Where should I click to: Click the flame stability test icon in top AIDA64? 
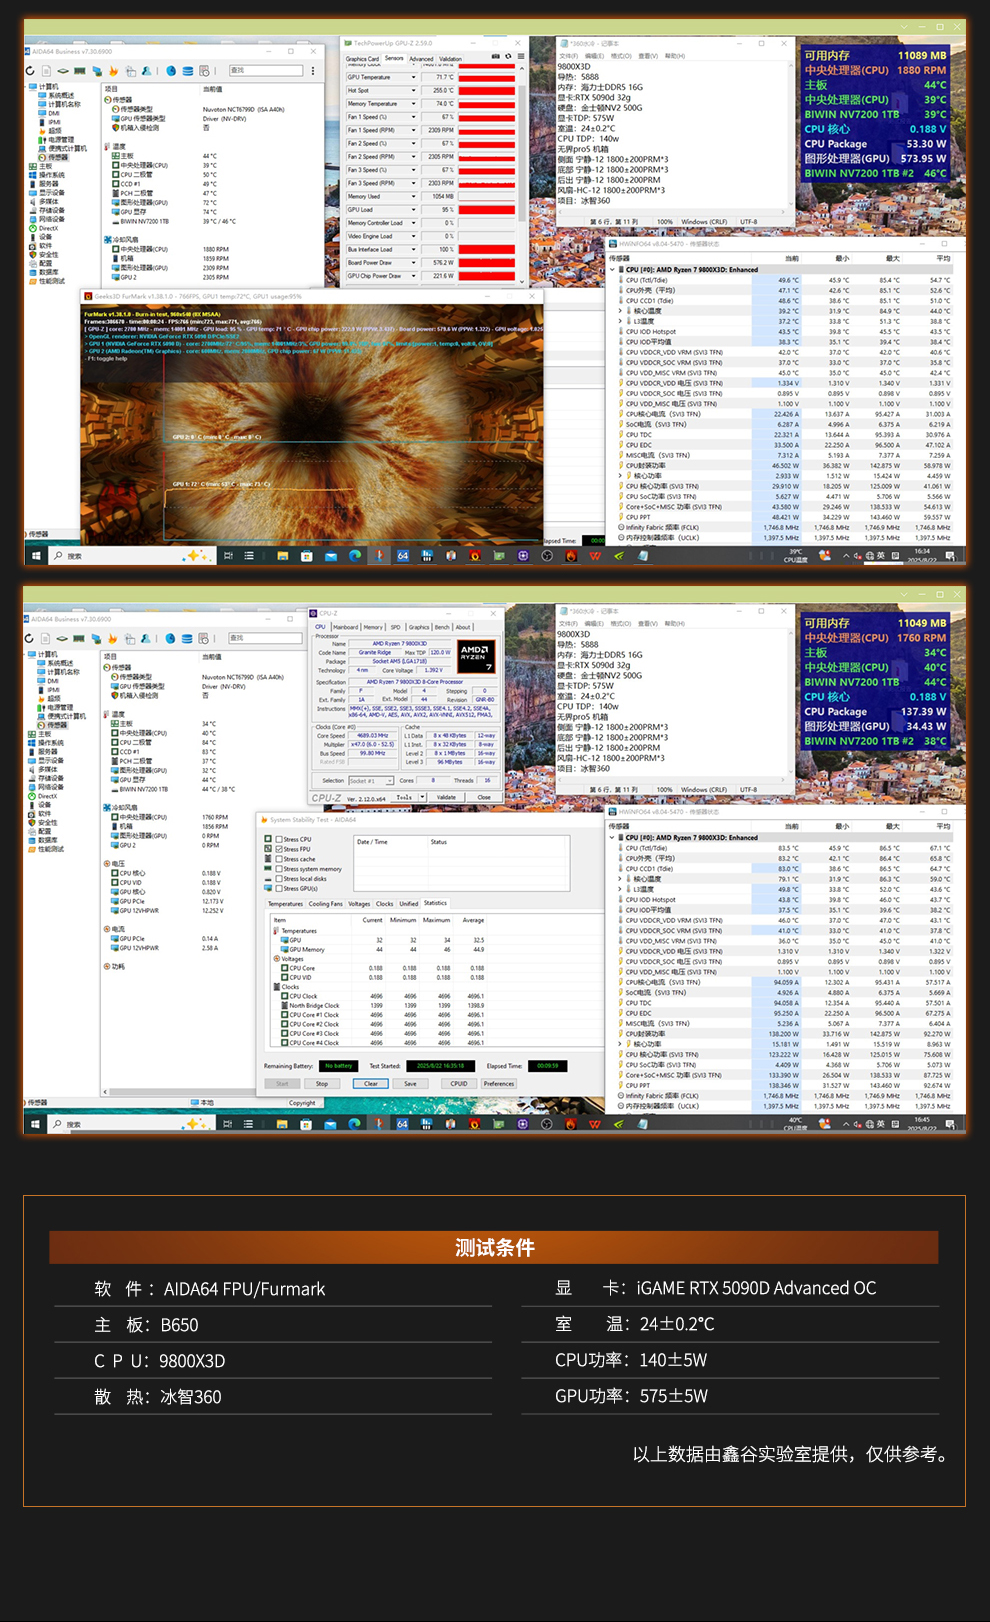pos(113,71)
